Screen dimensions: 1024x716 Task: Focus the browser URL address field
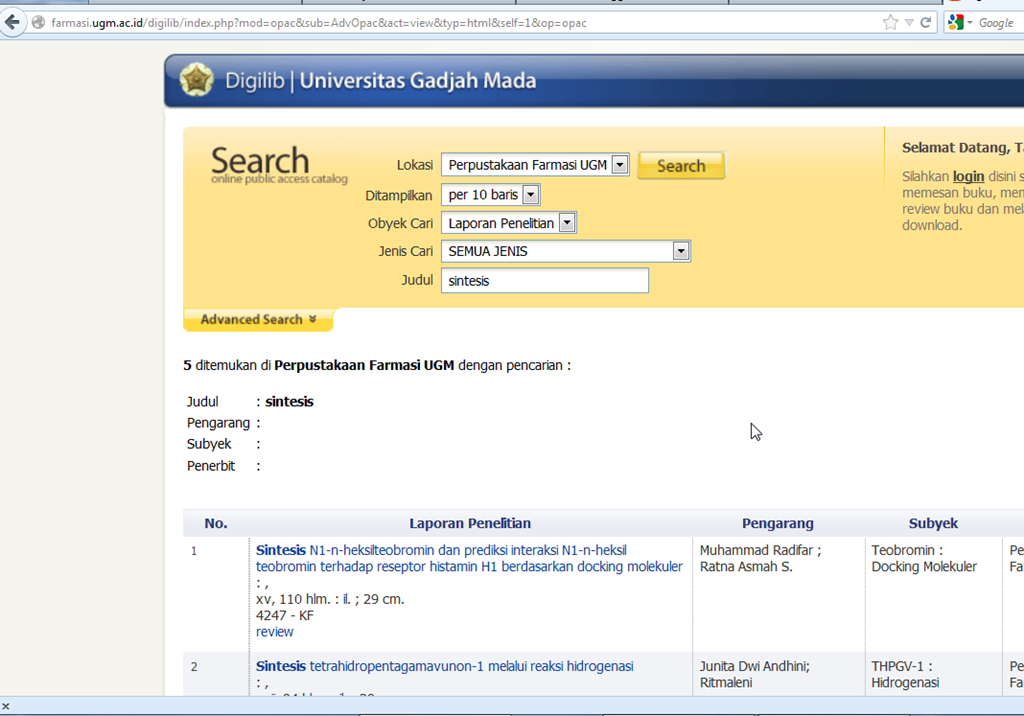click(457, 23)
